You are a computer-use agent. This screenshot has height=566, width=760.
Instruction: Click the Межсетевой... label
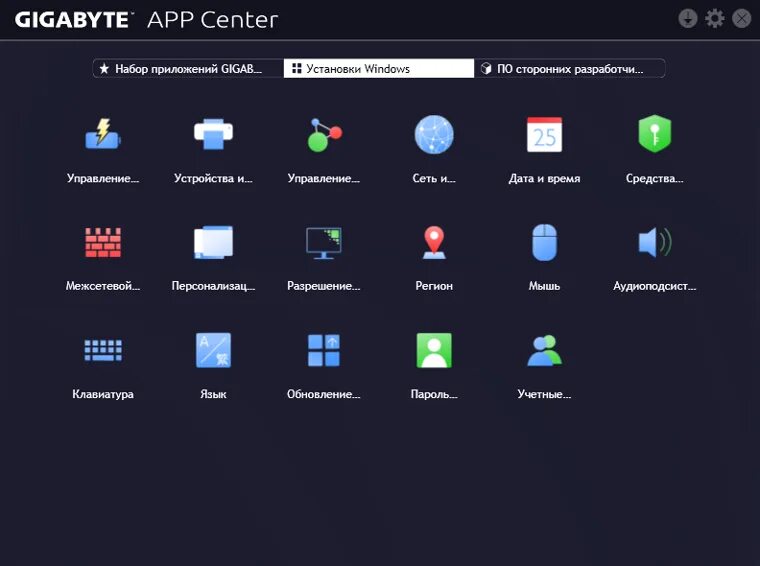coord(103,286)
